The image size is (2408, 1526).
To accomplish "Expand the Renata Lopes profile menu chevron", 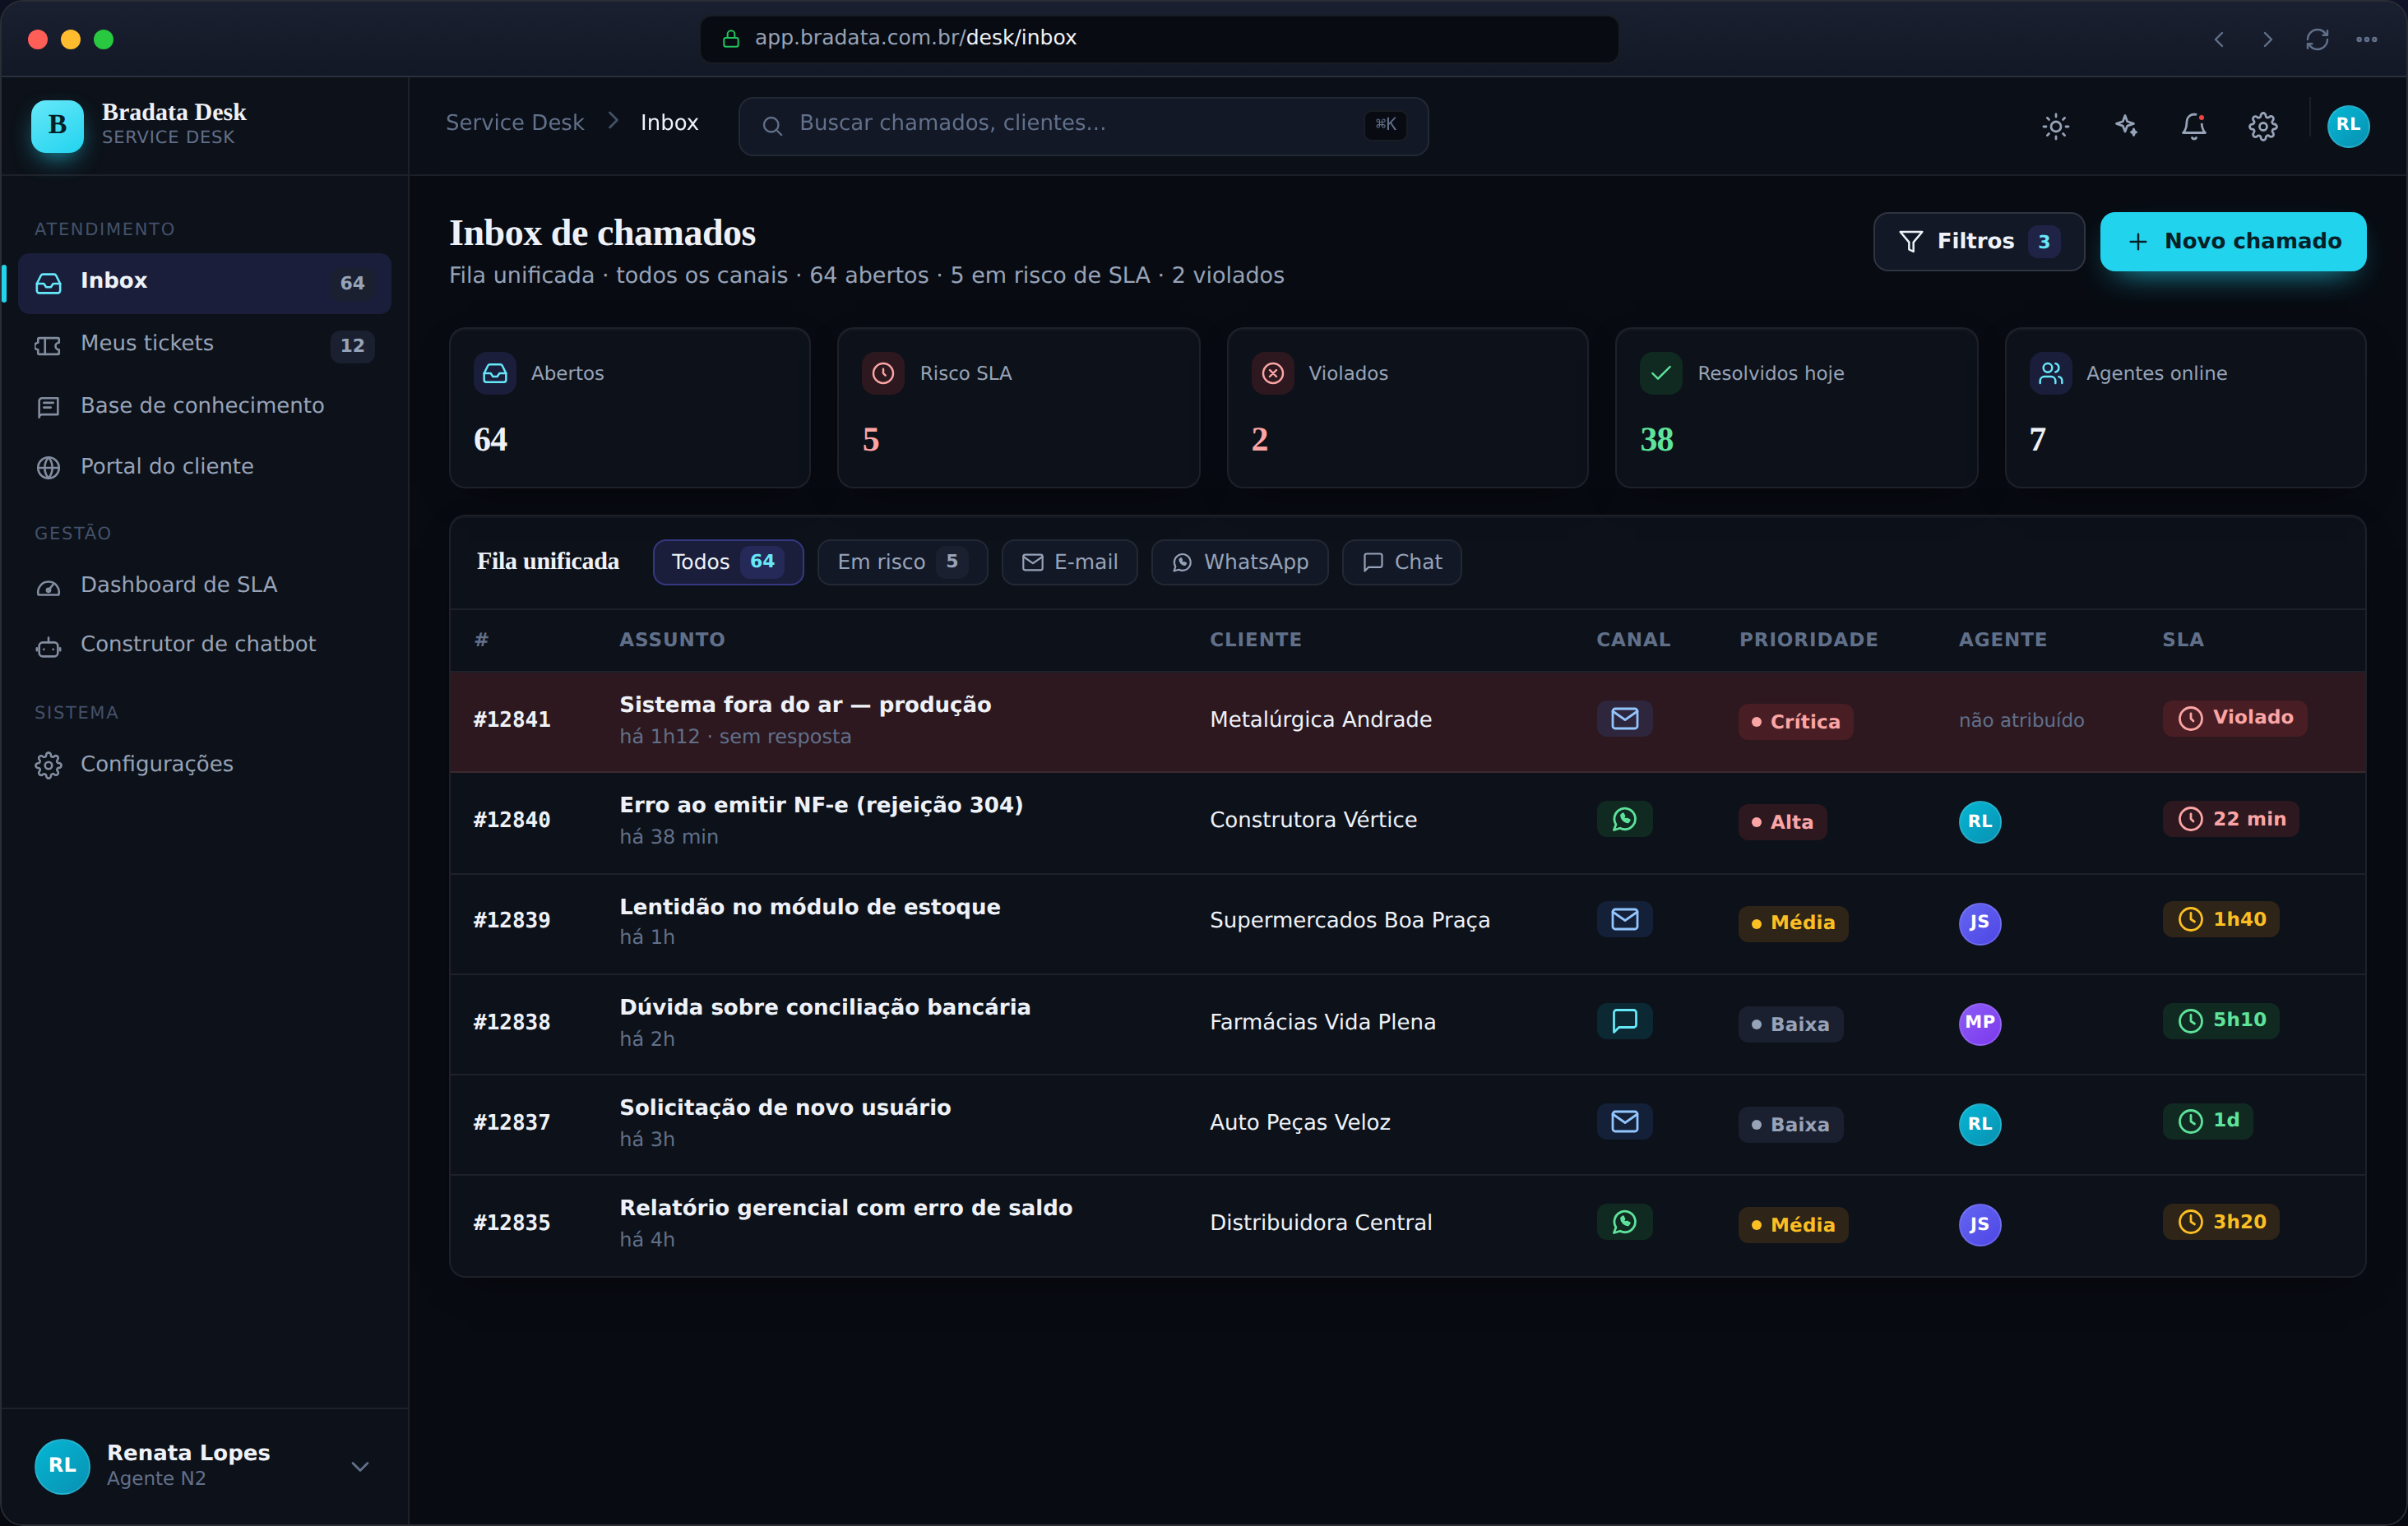I will click(x=360, y=1466).
